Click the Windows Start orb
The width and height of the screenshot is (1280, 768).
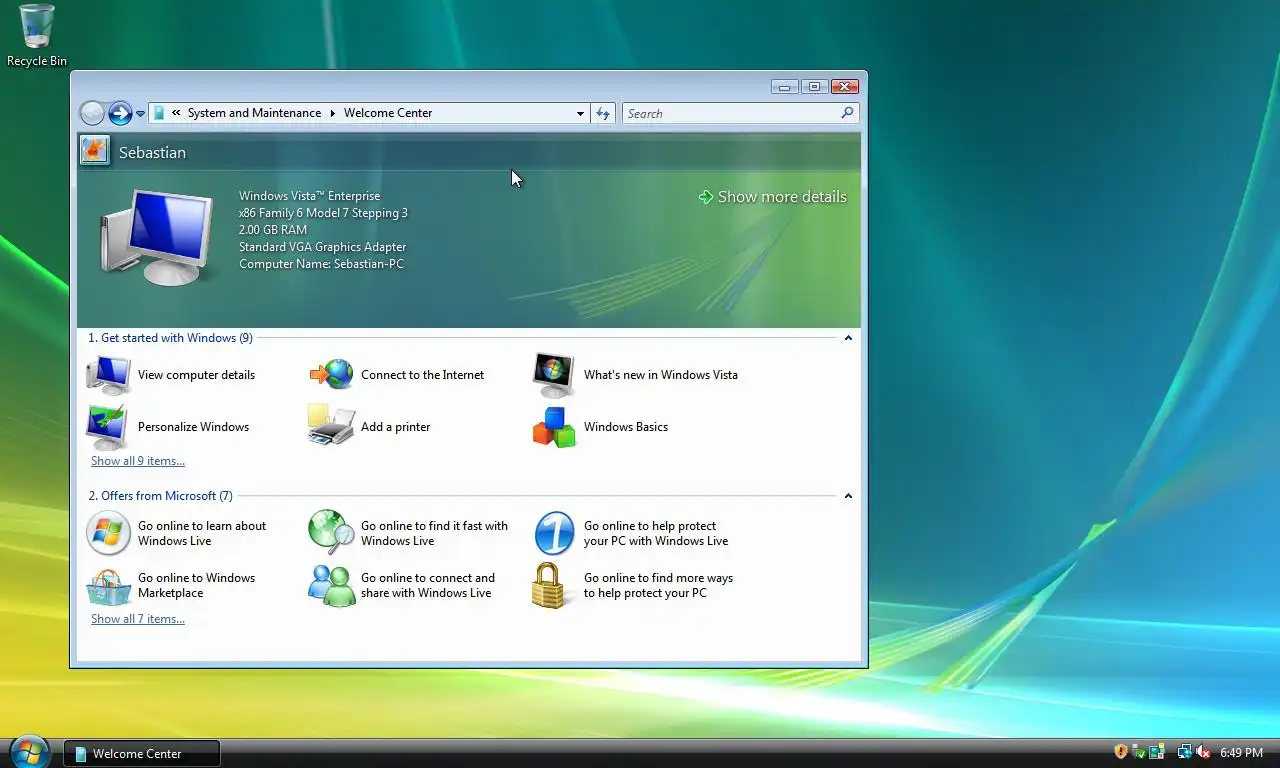[x=28, y=751]
